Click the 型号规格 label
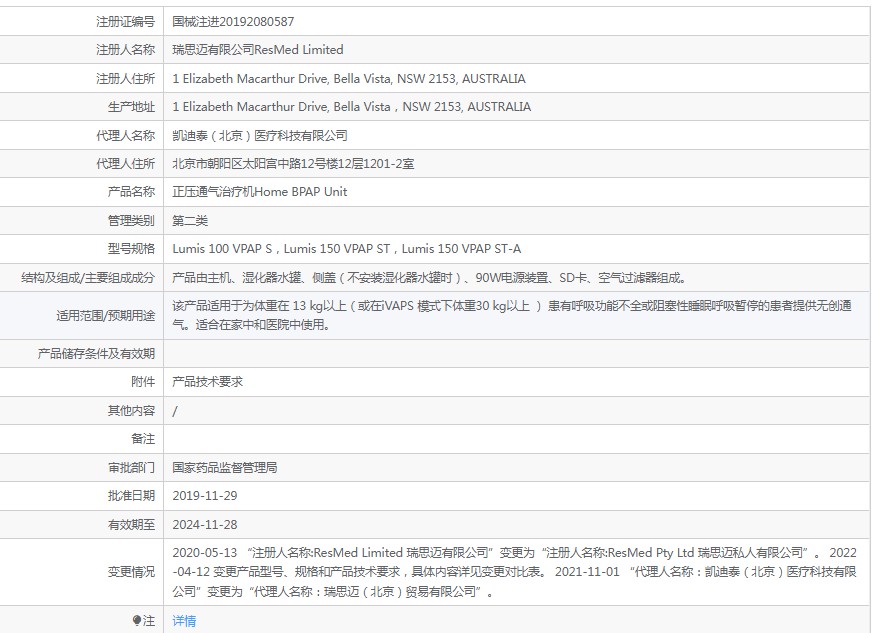 pyautogui.click(x=131, y=249)
